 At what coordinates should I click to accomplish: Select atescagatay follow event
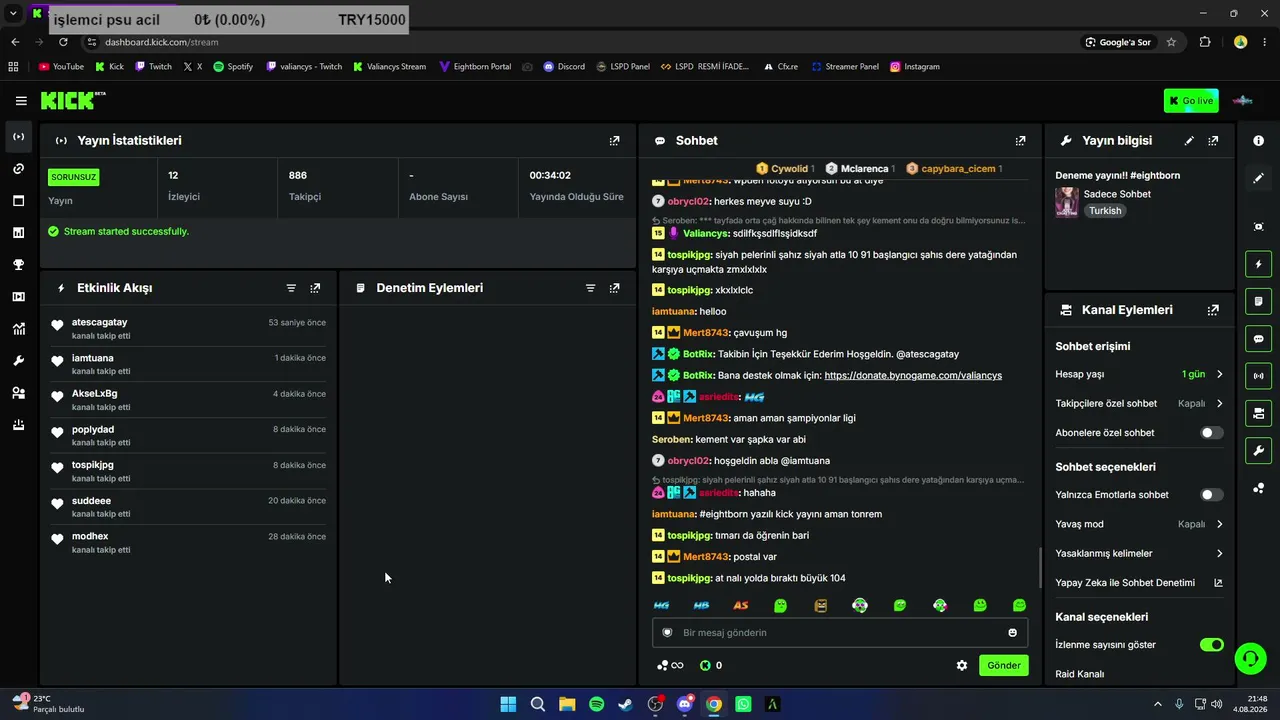click(x=188, y=328)
